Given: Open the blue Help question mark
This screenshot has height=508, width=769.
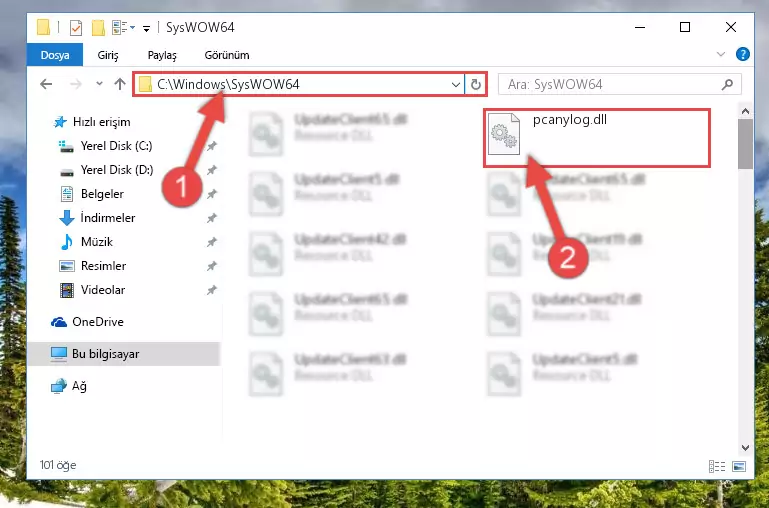Looking at the screenshot, I should [x=743, y=54].
